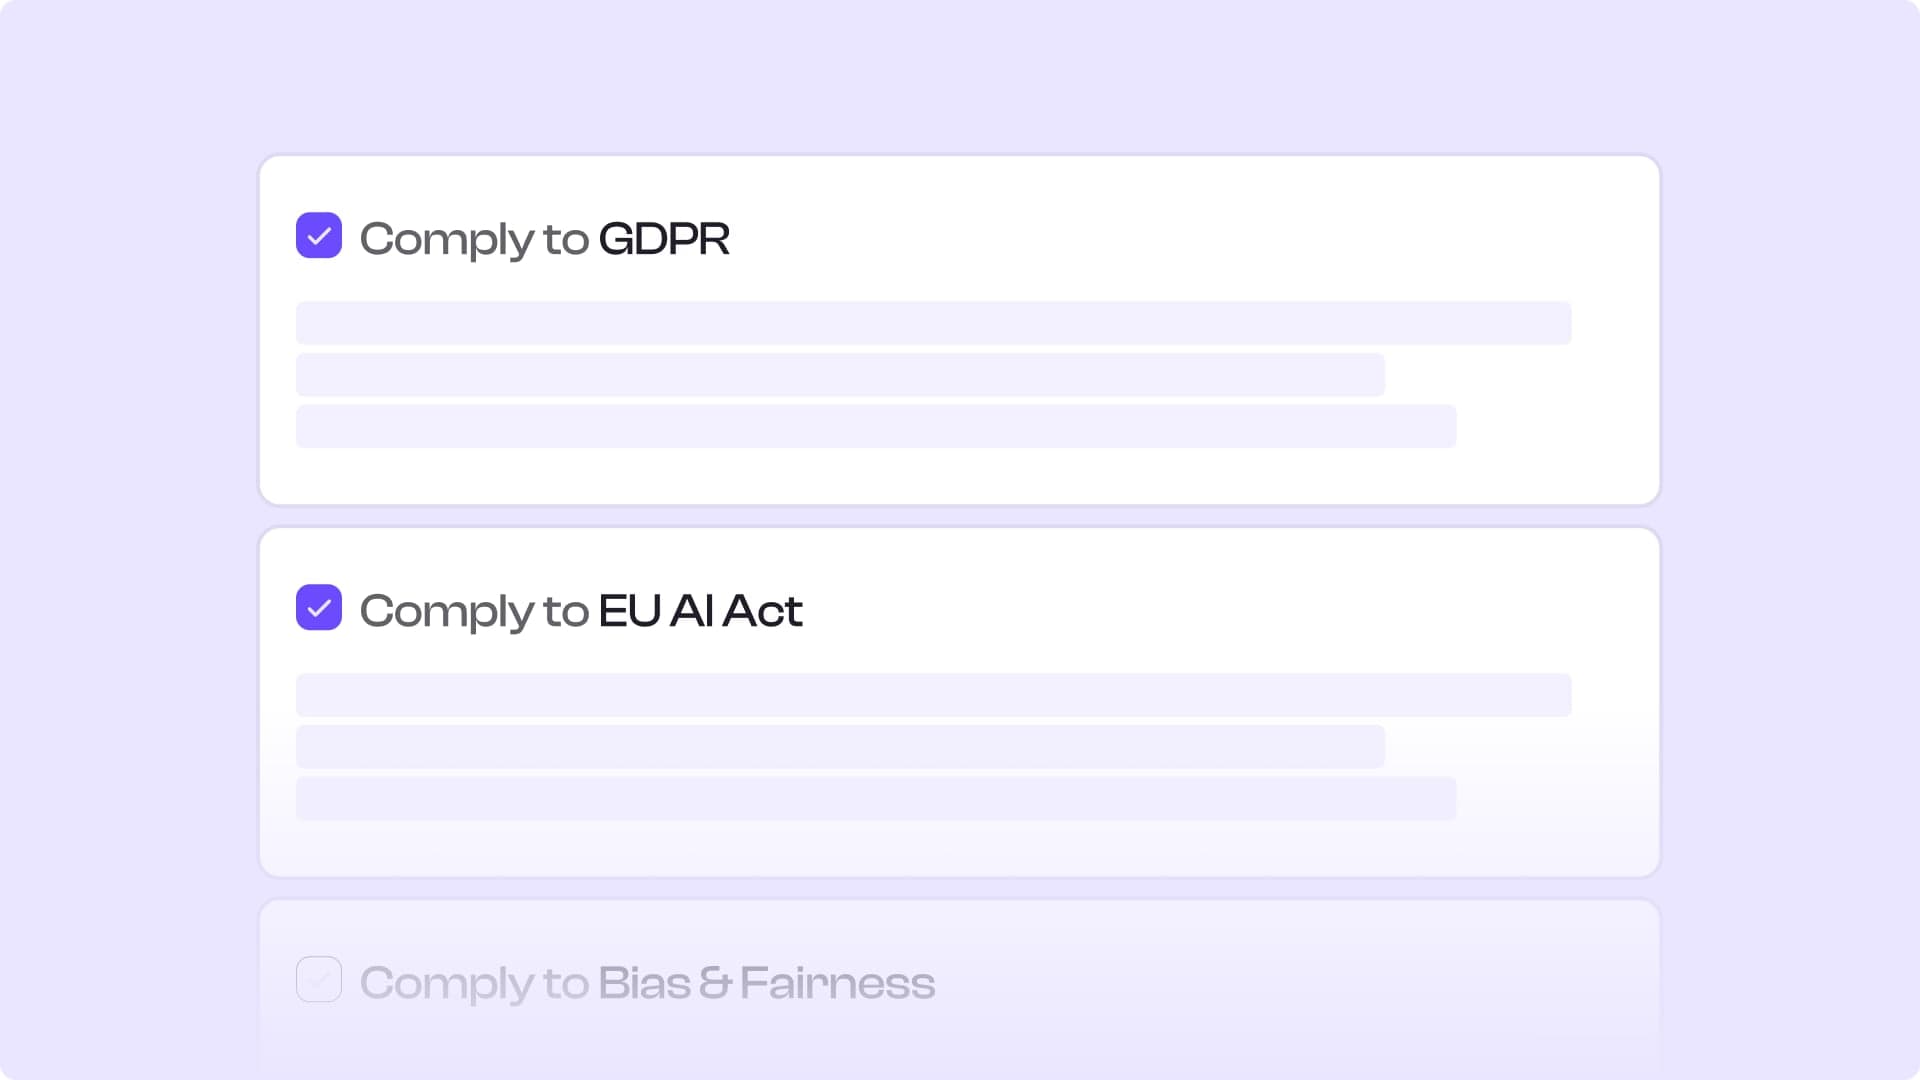Image resolution: width=1920 pixels, height=1080 pixels.
Task: Check the faded Bias & Fairness checkbox
Action: pyautogui.click(x=319, y=980)
